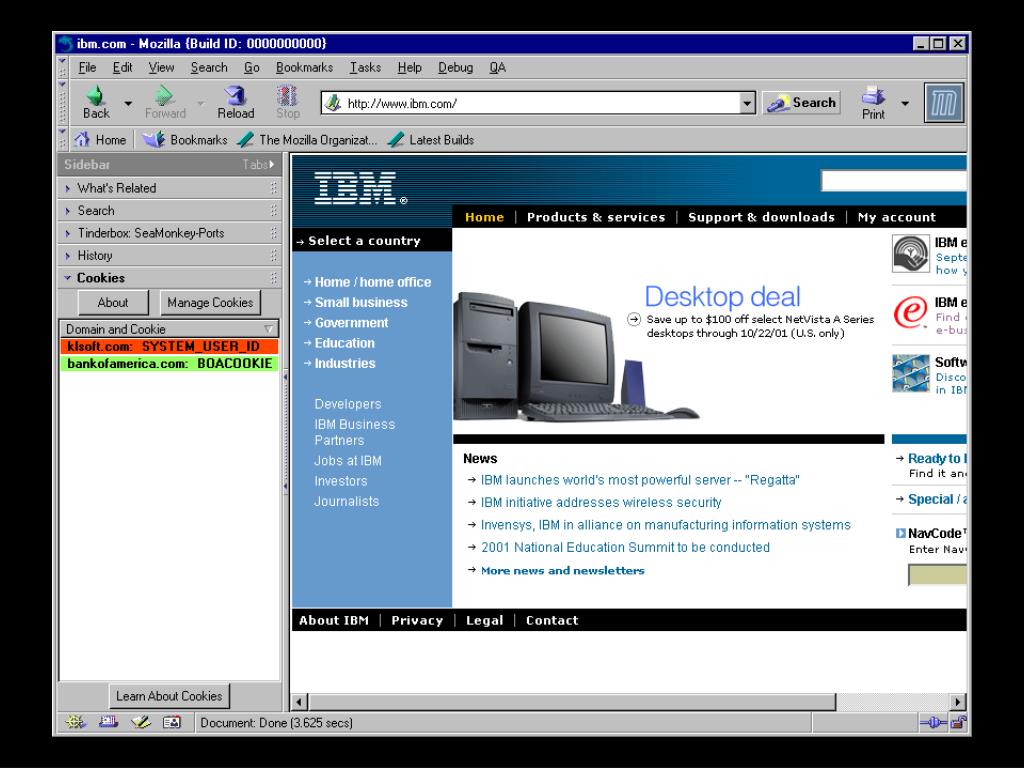Click the Software thumbnail image
This screenshot has height=768, width=1024.
910,373
